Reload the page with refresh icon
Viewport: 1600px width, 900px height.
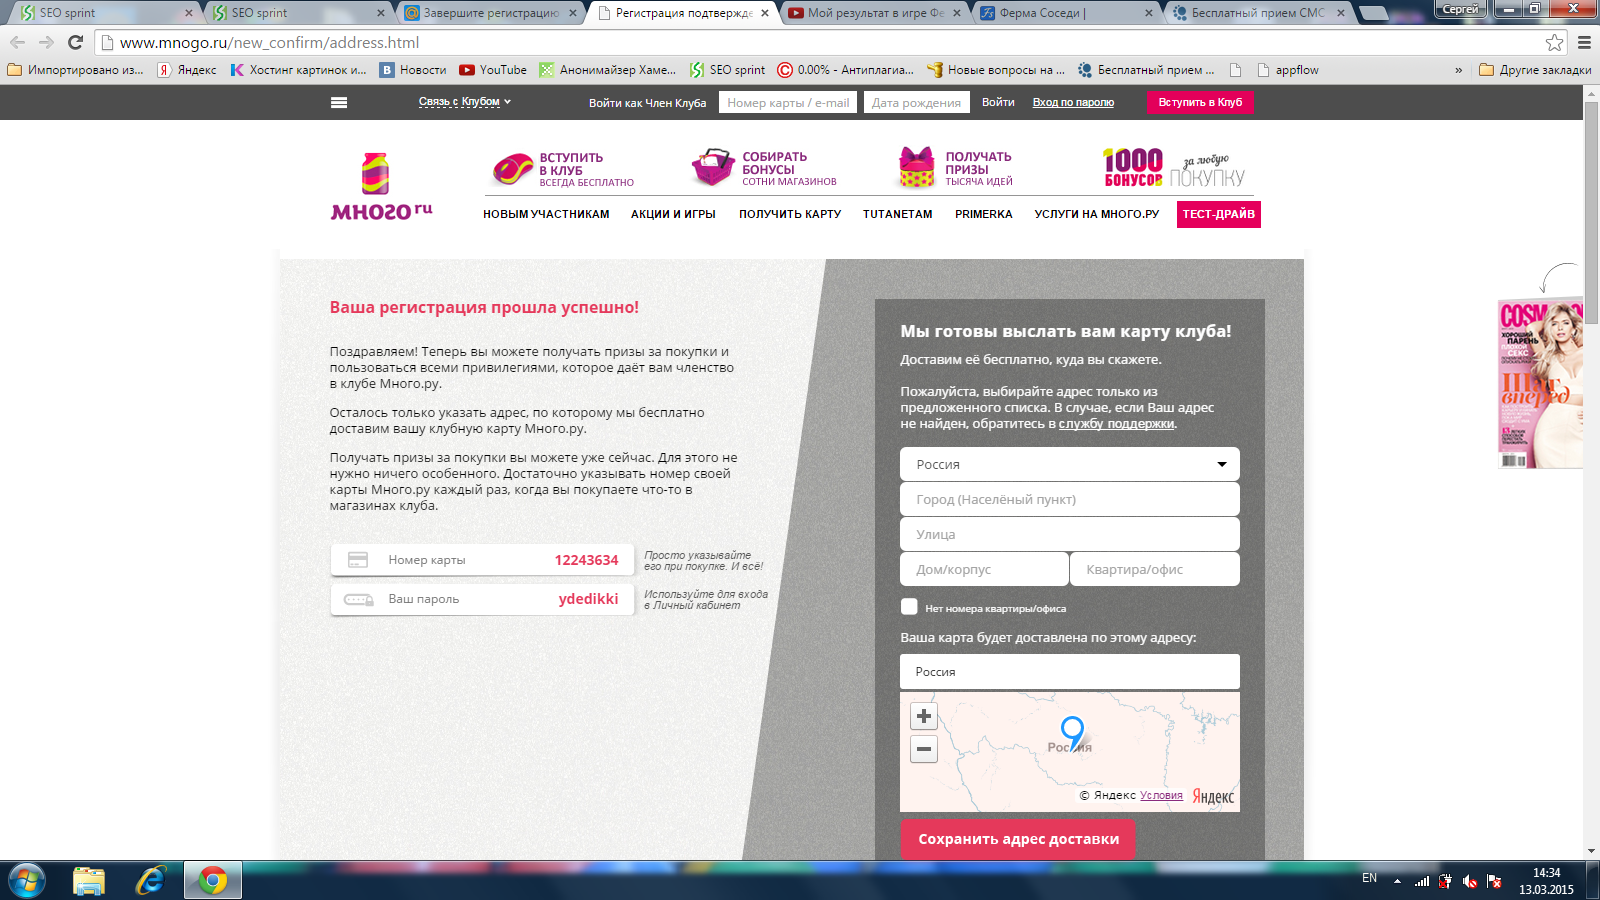pos(75,42)
